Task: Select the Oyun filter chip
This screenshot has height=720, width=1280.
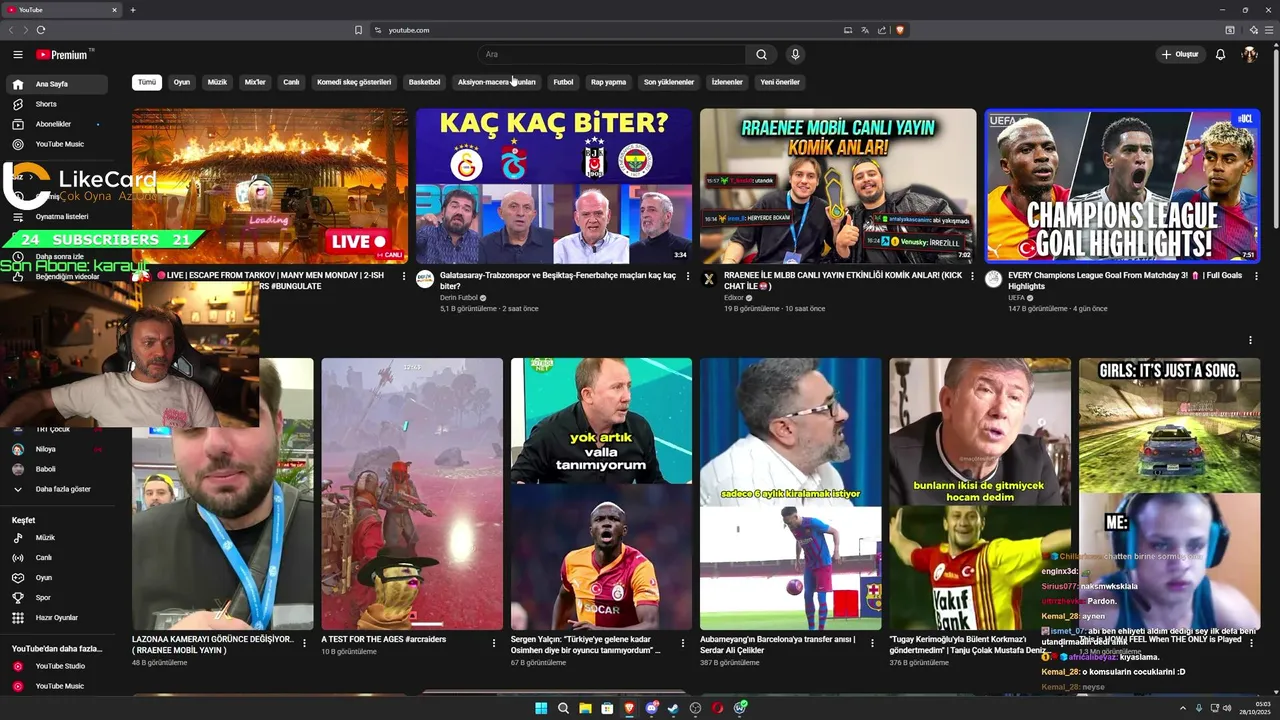Action: coord(182,82)
